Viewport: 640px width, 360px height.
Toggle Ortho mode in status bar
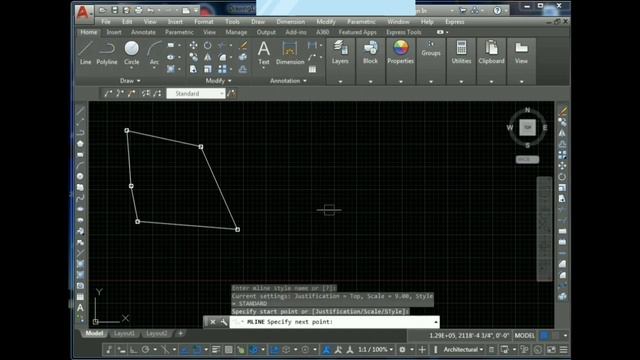tap(133, 350)
